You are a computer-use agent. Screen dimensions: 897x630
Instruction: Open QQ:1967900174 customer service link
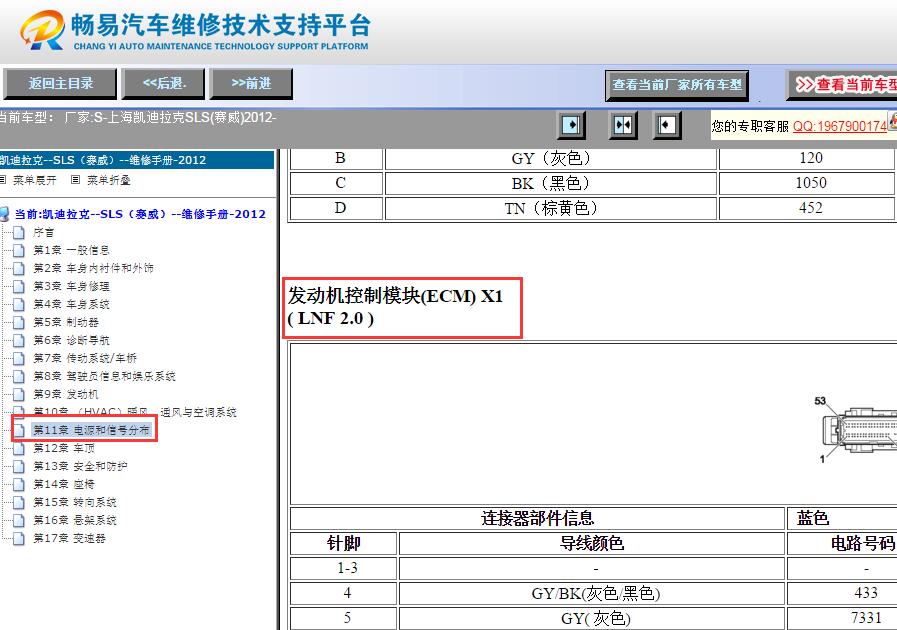840,126
